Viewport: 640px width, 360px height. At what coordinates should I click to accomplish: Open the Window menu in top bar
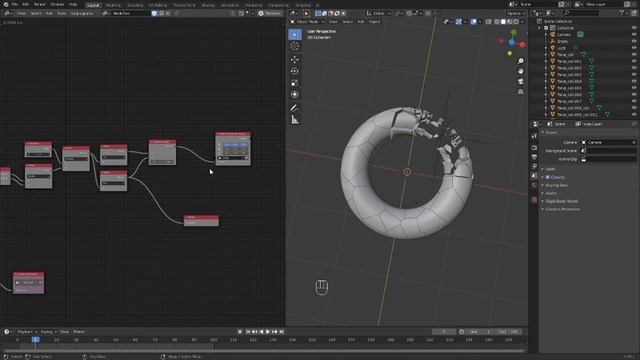tap(57, 4)
